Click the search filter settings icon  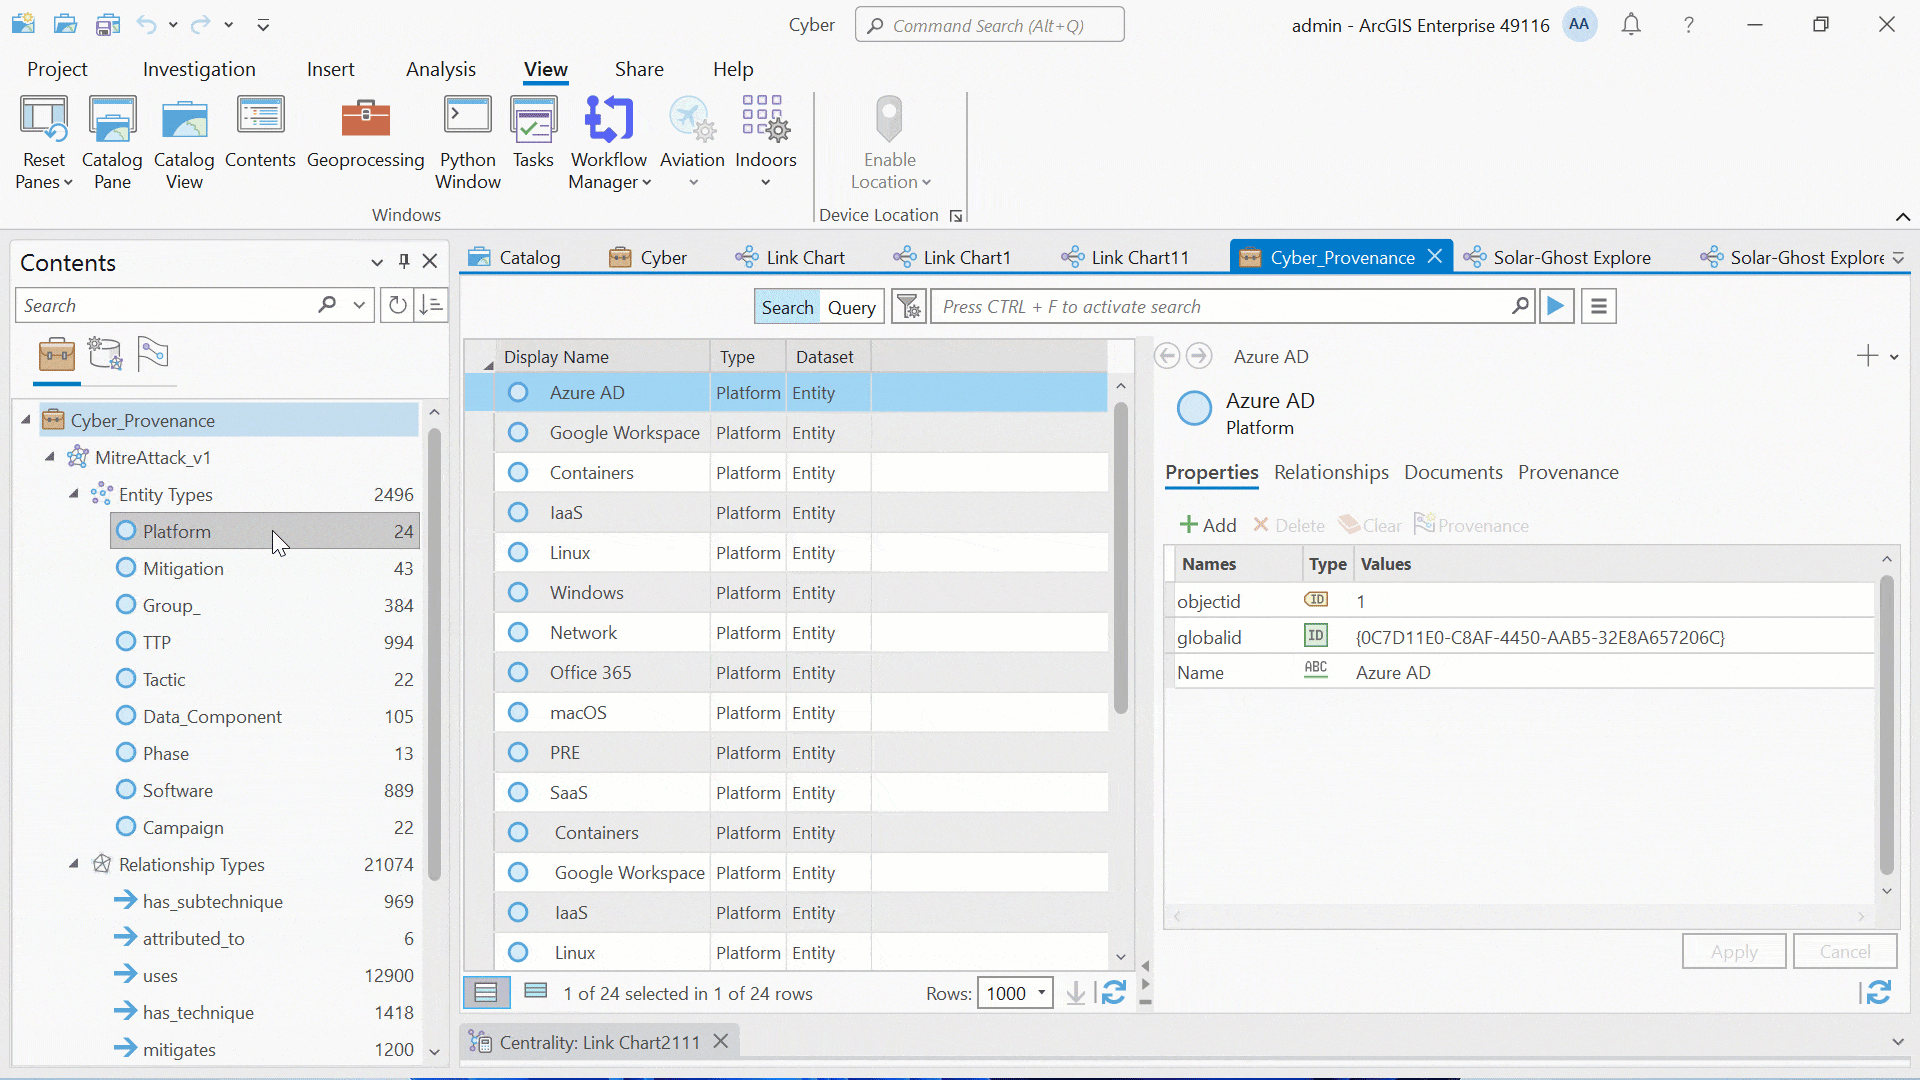pos(908,307)
